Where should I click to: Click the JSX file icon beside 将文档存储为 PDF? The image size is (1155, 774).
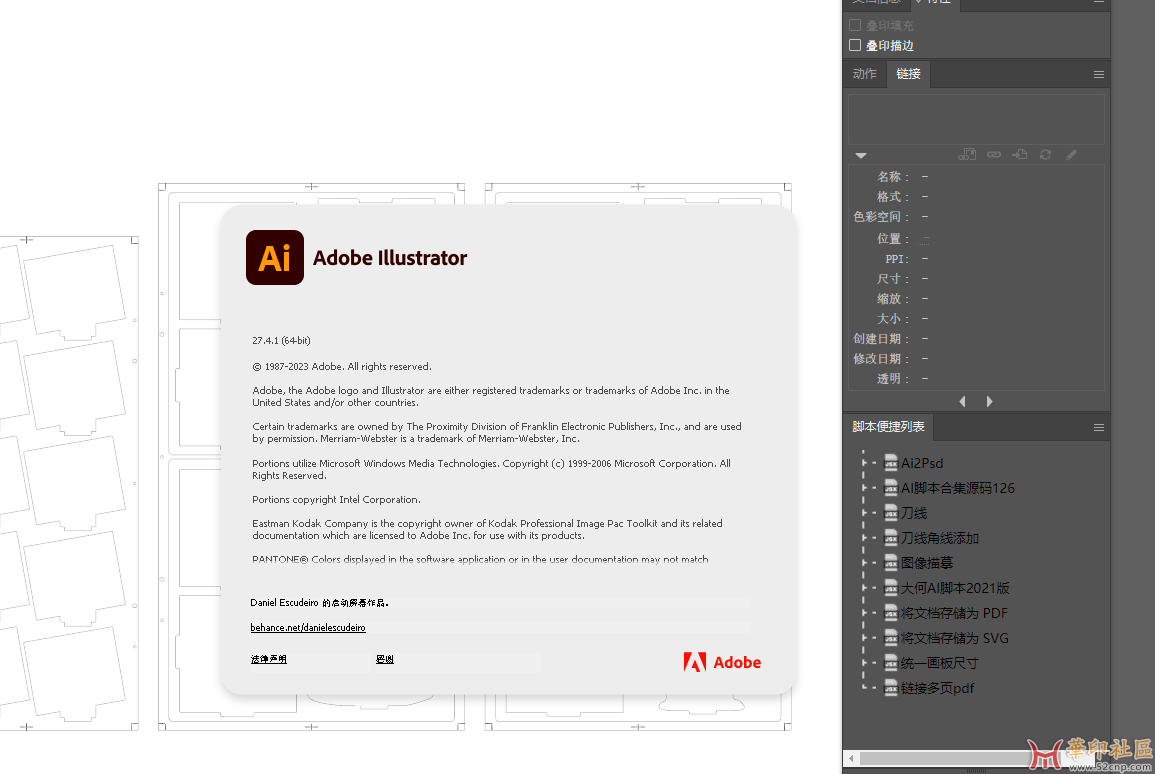891,613
